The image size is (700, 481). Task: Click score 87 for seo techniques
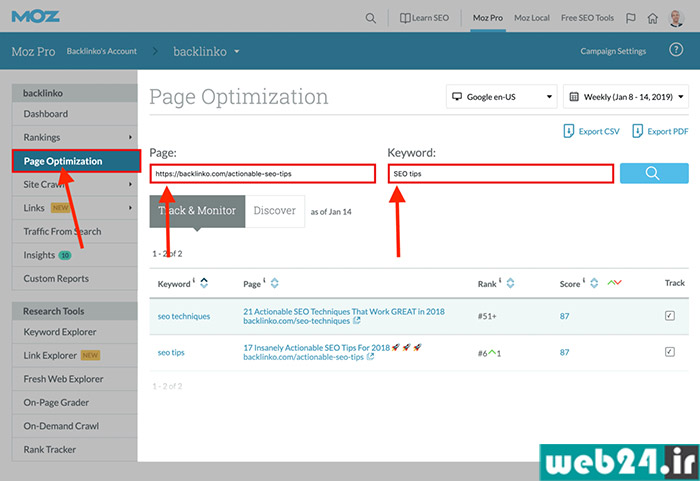click(x=564, y=316)
